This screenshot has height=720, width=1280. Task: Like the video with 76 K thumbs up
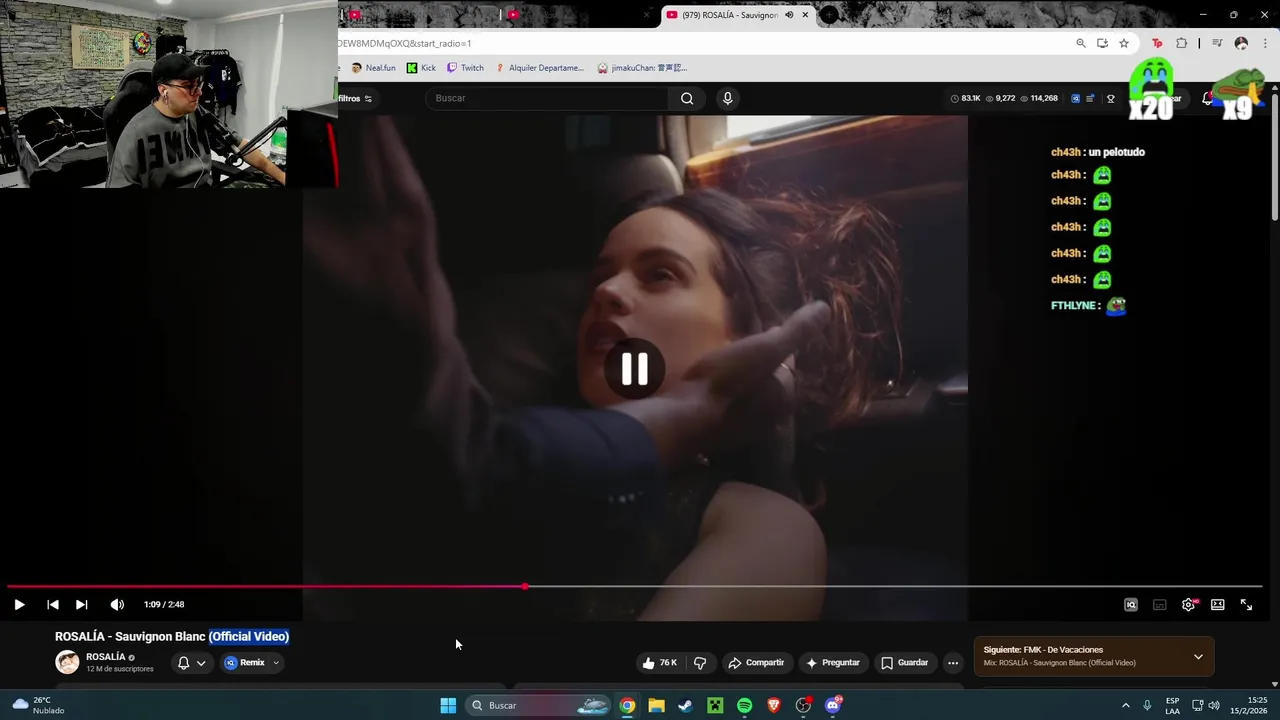tap(660, 662)
